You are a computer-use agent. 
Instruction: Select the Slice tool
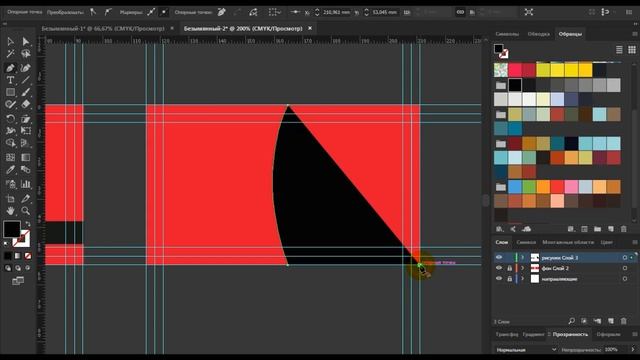(x=26, y=198)
